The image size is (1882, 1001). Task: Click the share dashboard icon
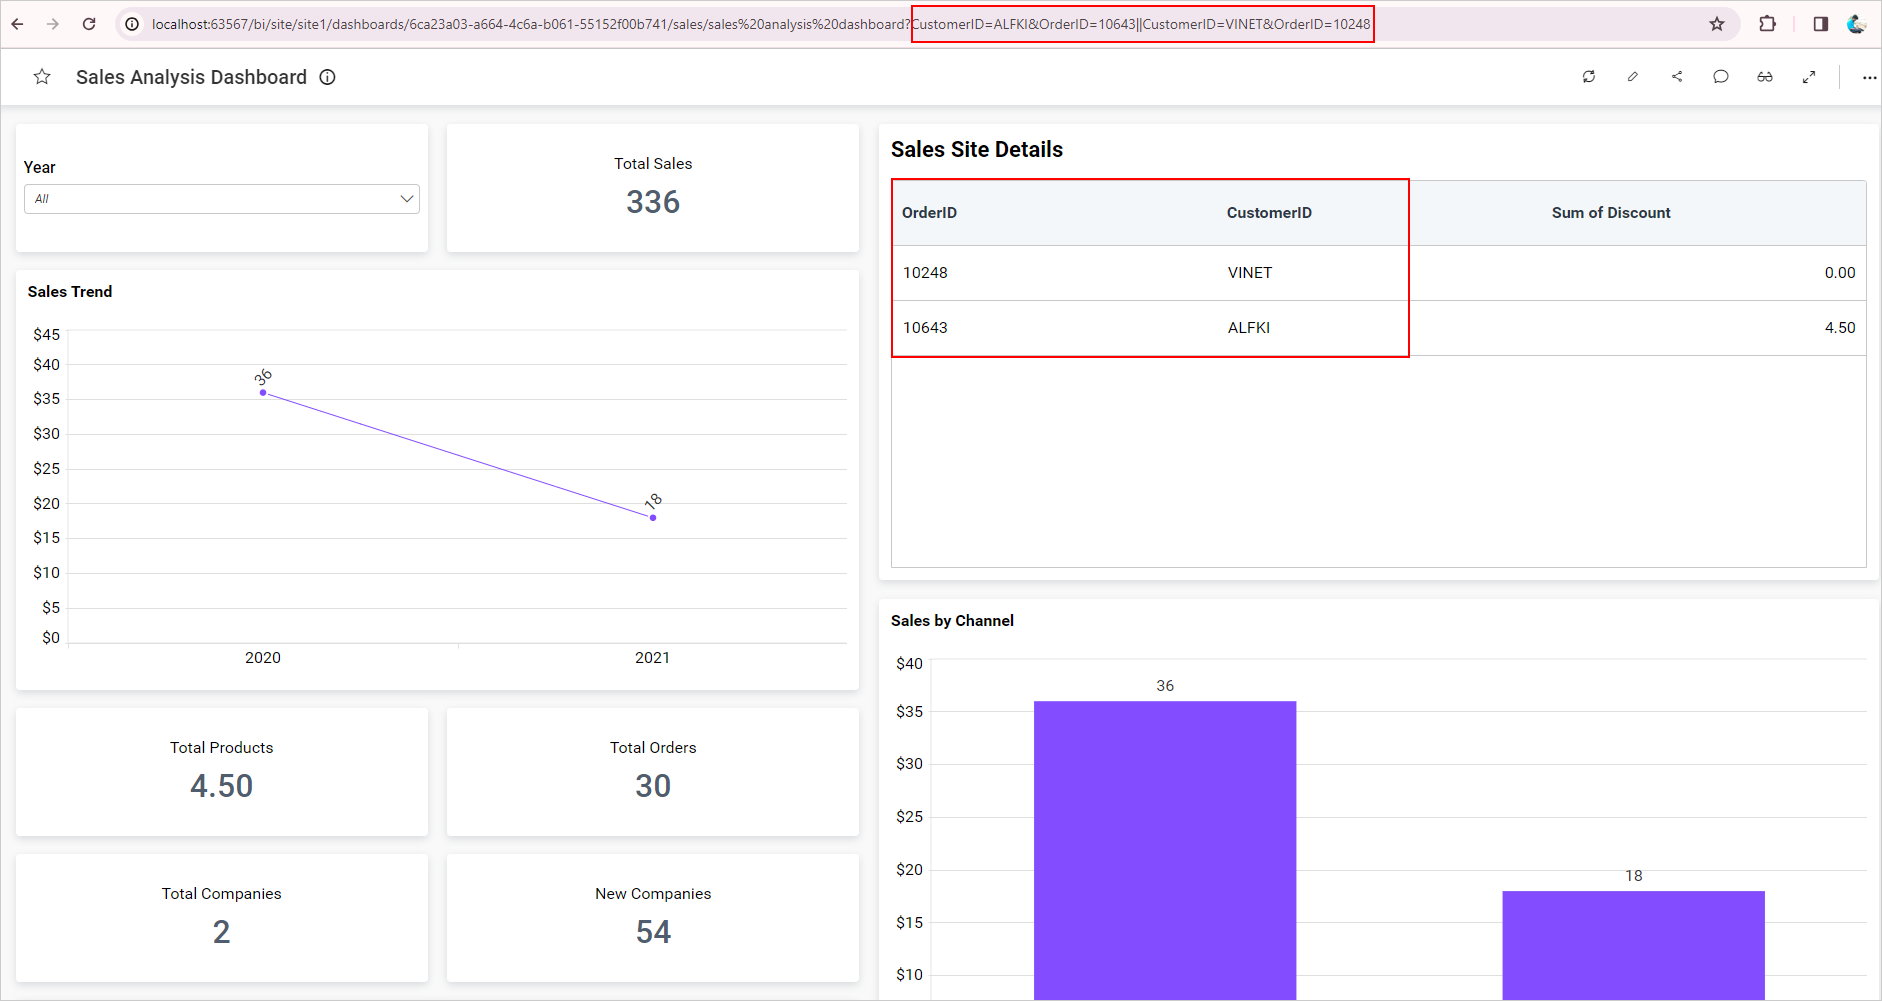1677,77
